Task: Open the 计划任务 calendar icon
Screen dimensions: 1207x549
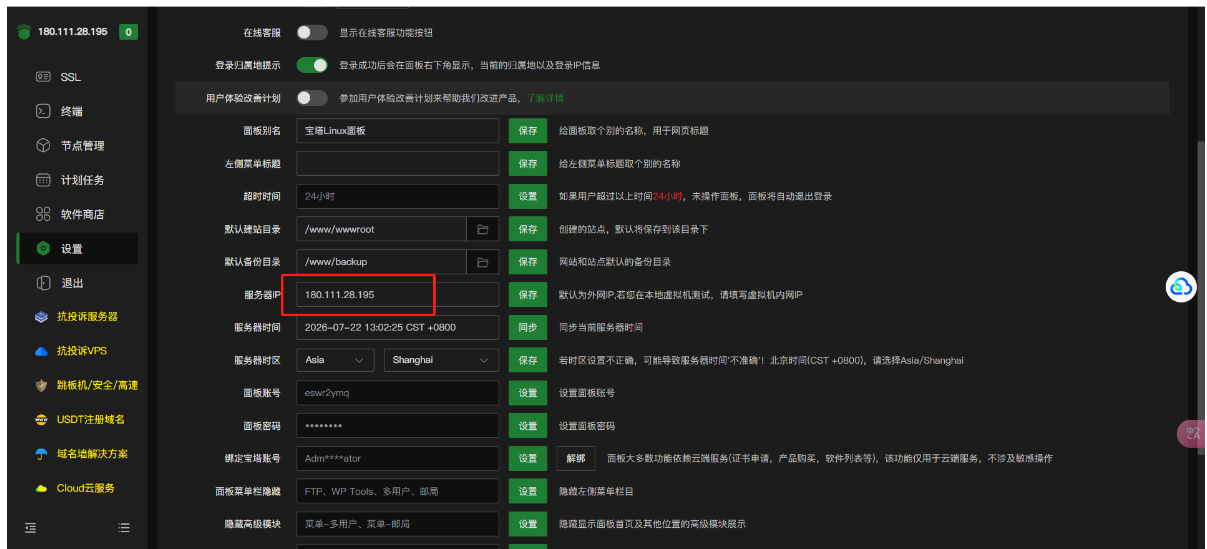Action: (x=43, y=180)
